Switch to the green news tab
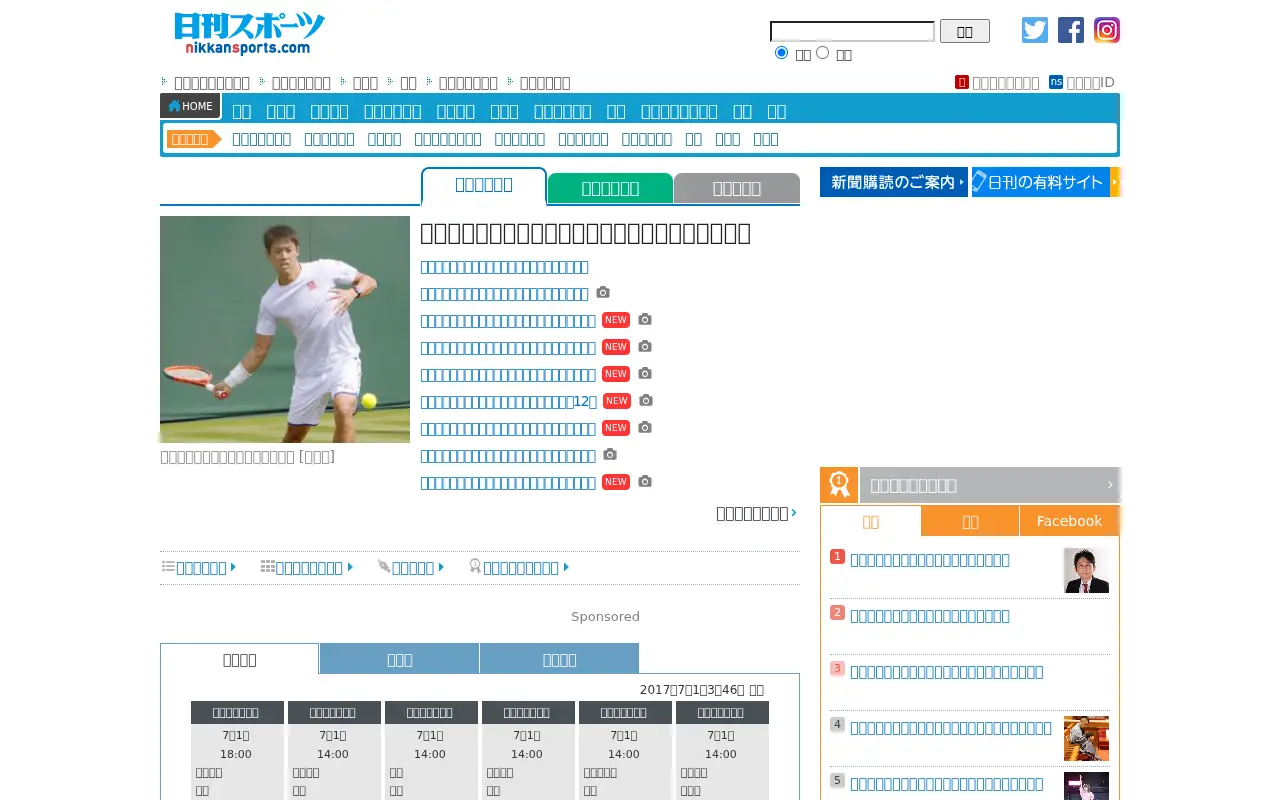The image size is (1280, 800). [610, 188]
